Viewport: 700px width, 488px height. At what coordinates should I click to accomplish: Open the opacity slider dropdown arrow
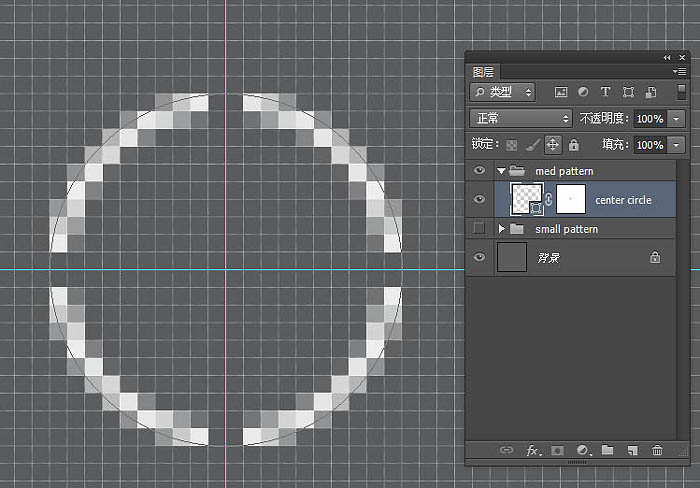677,118
